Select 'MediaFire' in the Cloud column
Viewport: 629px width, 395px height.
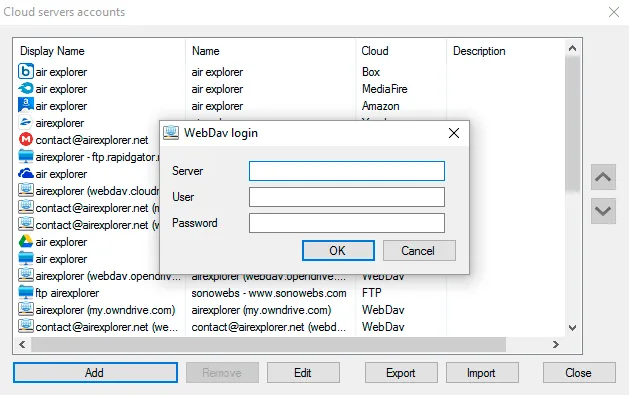tap(385, 89)
